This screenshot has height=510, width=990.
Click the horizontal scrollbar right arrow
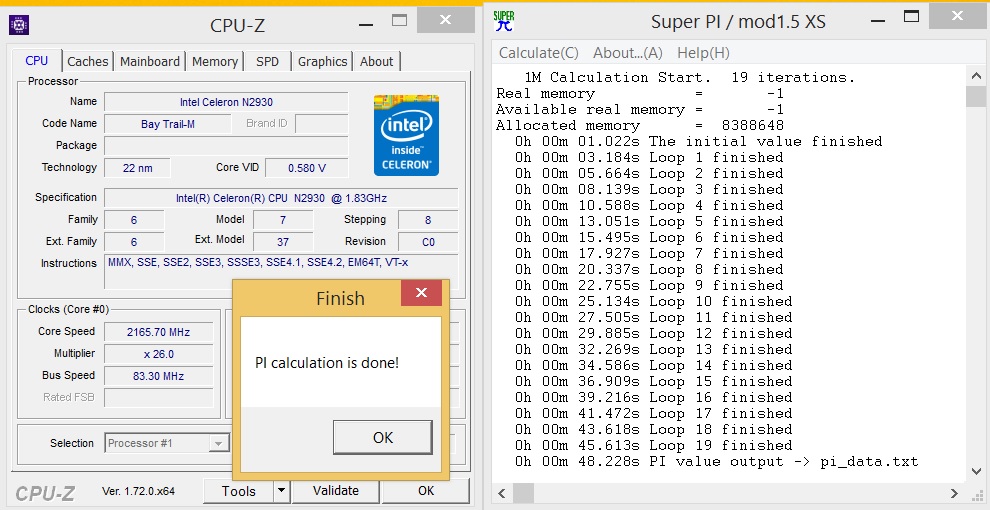pos(955,493)
